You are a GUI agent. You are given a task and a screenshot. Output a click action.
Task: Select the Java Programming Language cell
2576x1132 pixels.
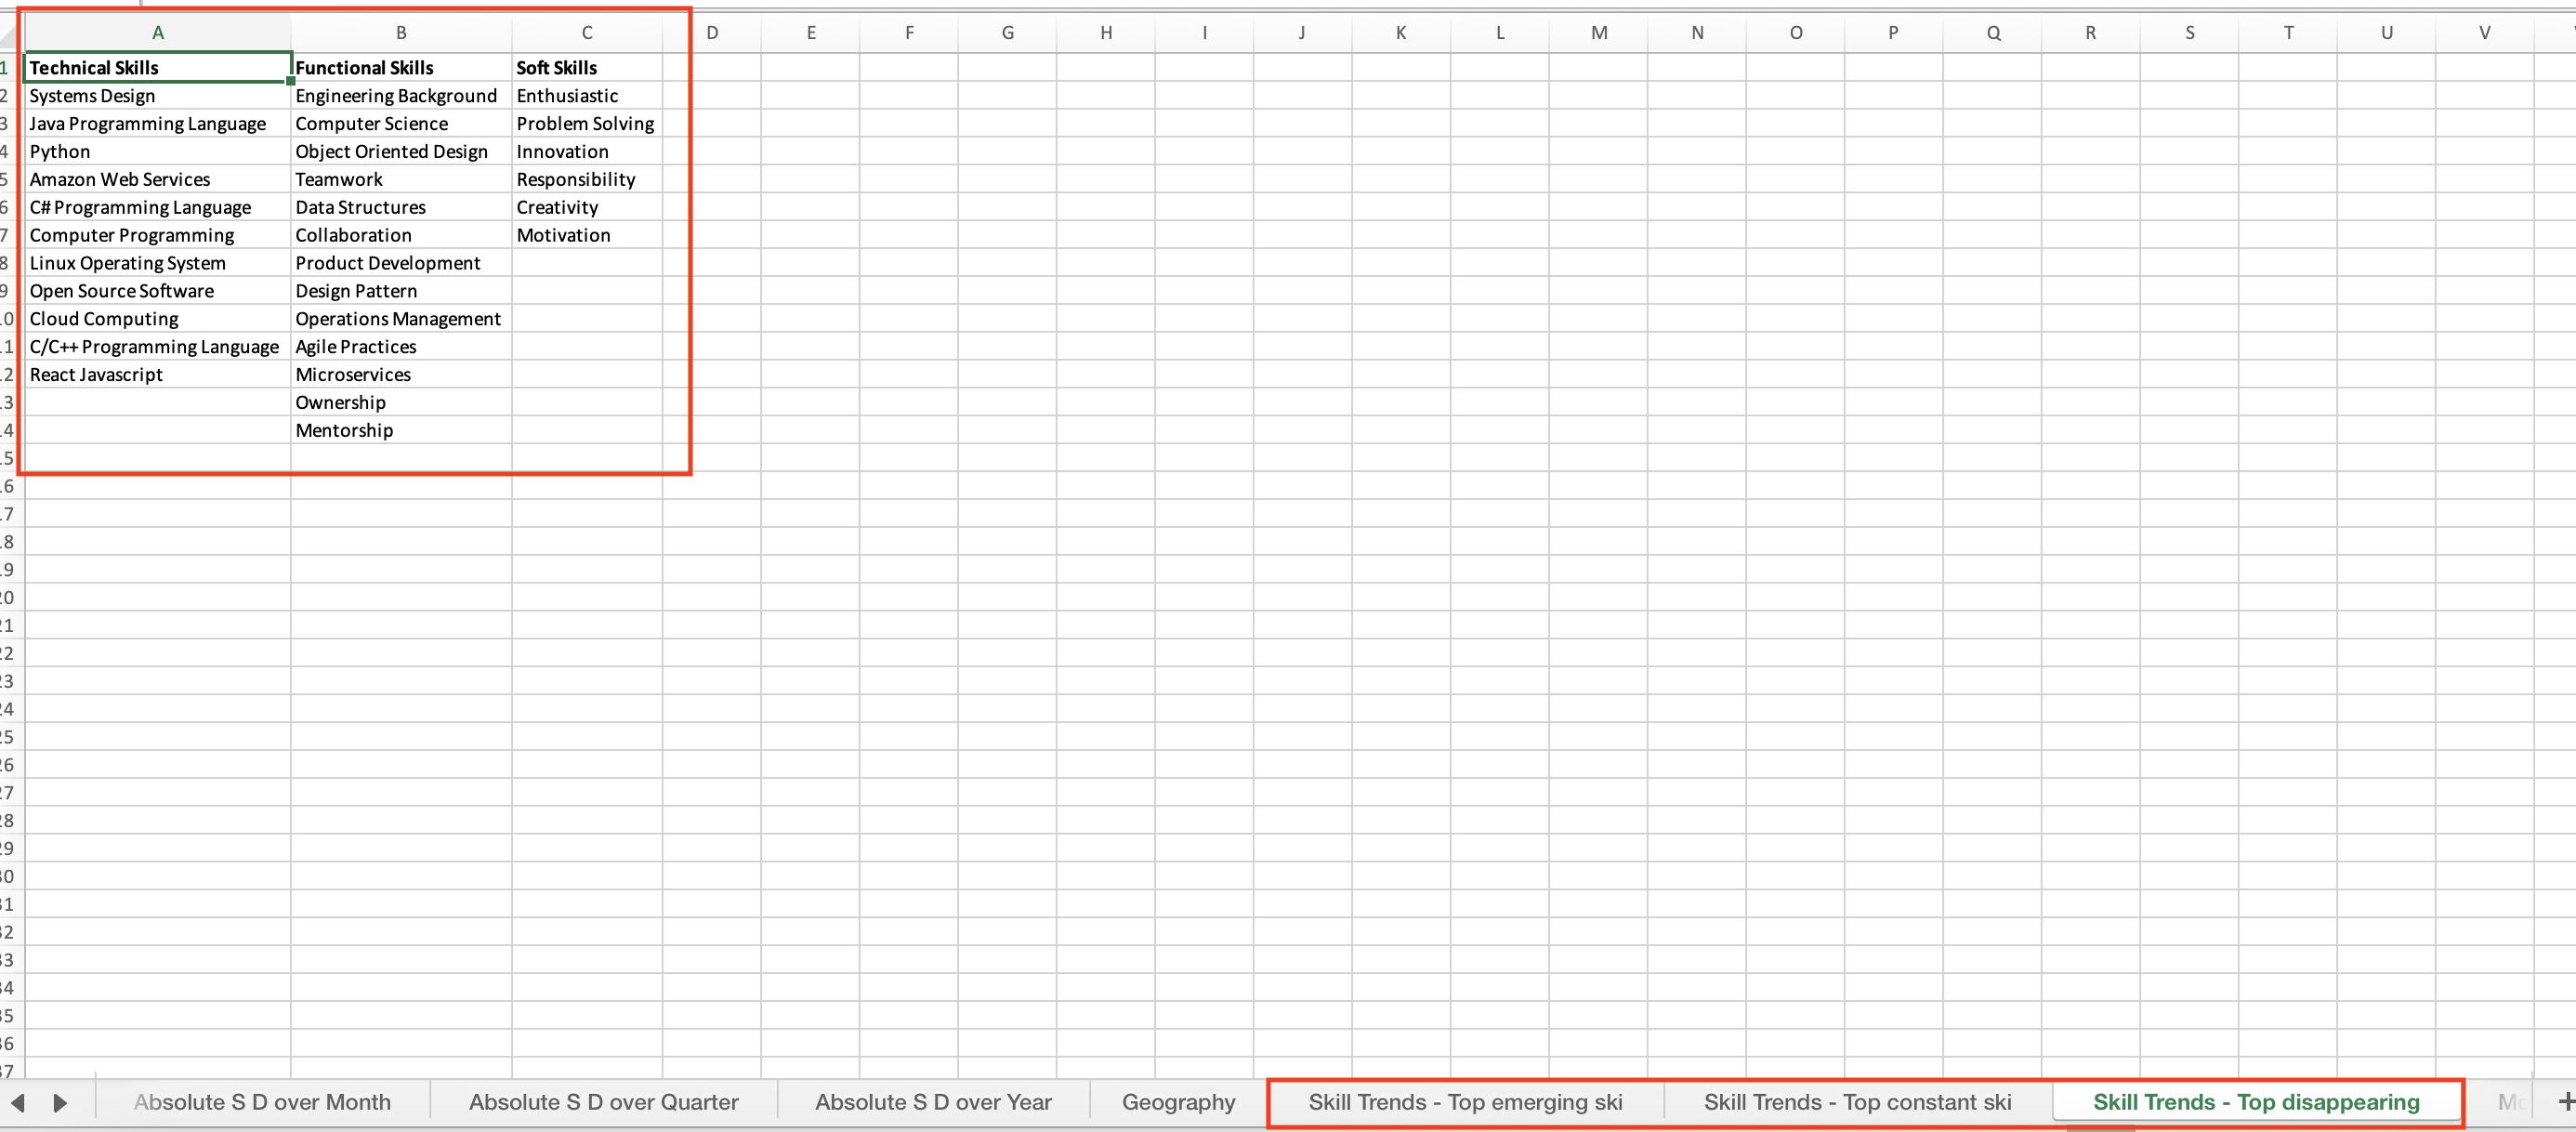tap(157, 123)
